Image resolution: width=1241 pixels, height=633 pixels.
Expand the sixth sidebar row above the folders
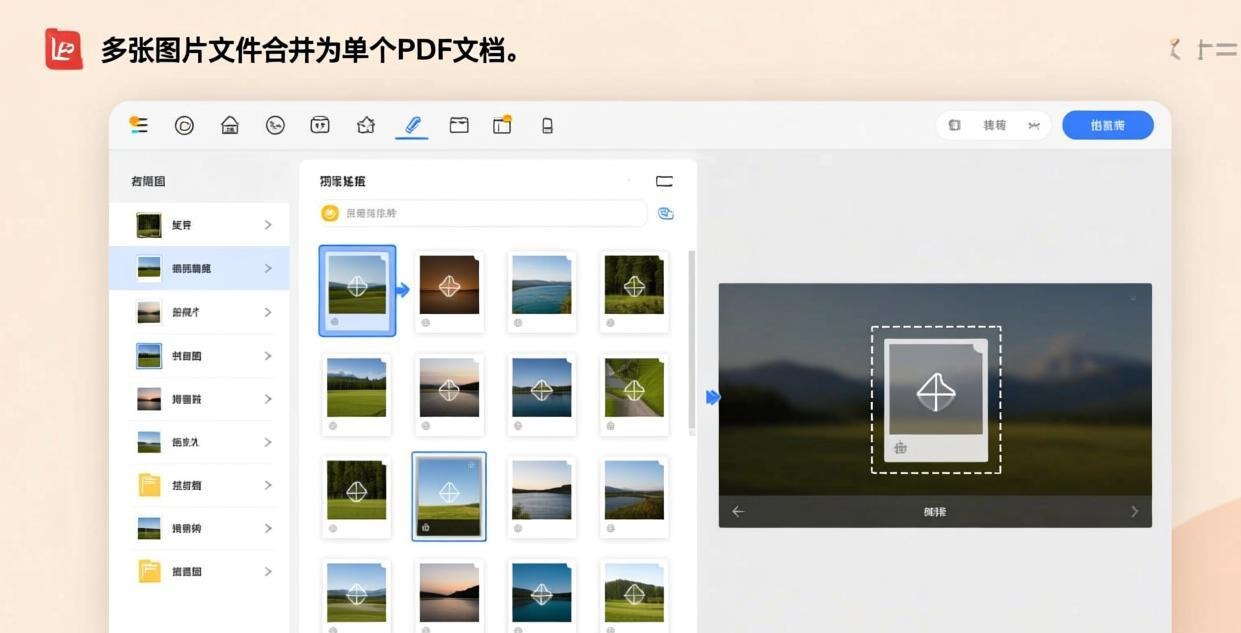(268, 442)
